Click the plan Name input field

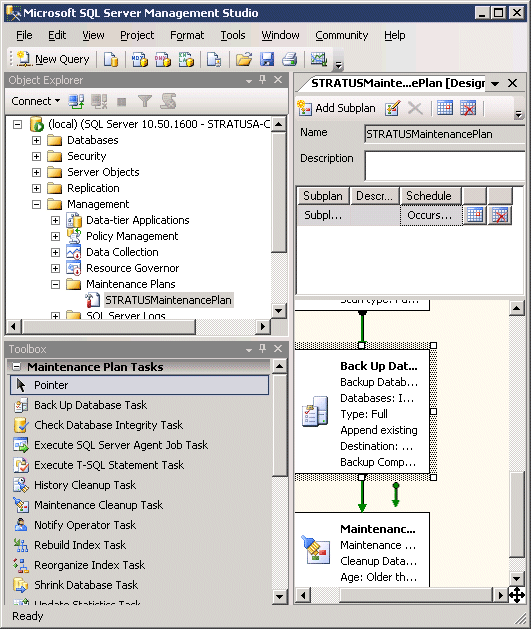[444, 134]
